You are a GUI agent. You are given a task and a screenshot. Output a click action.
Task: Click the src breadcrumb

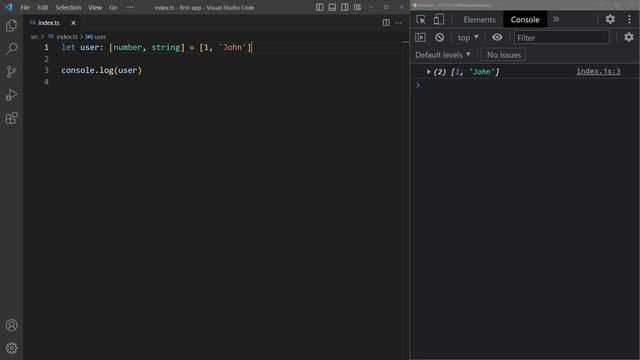34,37
